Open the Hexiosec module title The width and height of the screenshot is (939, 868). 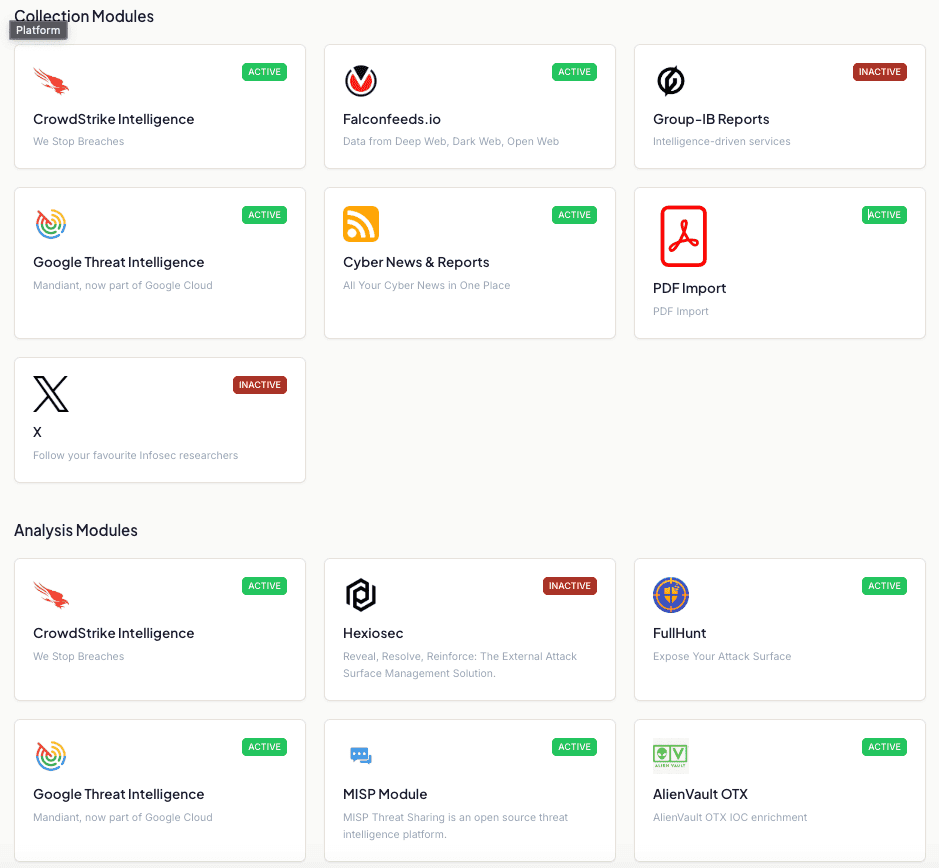(373, 633)
